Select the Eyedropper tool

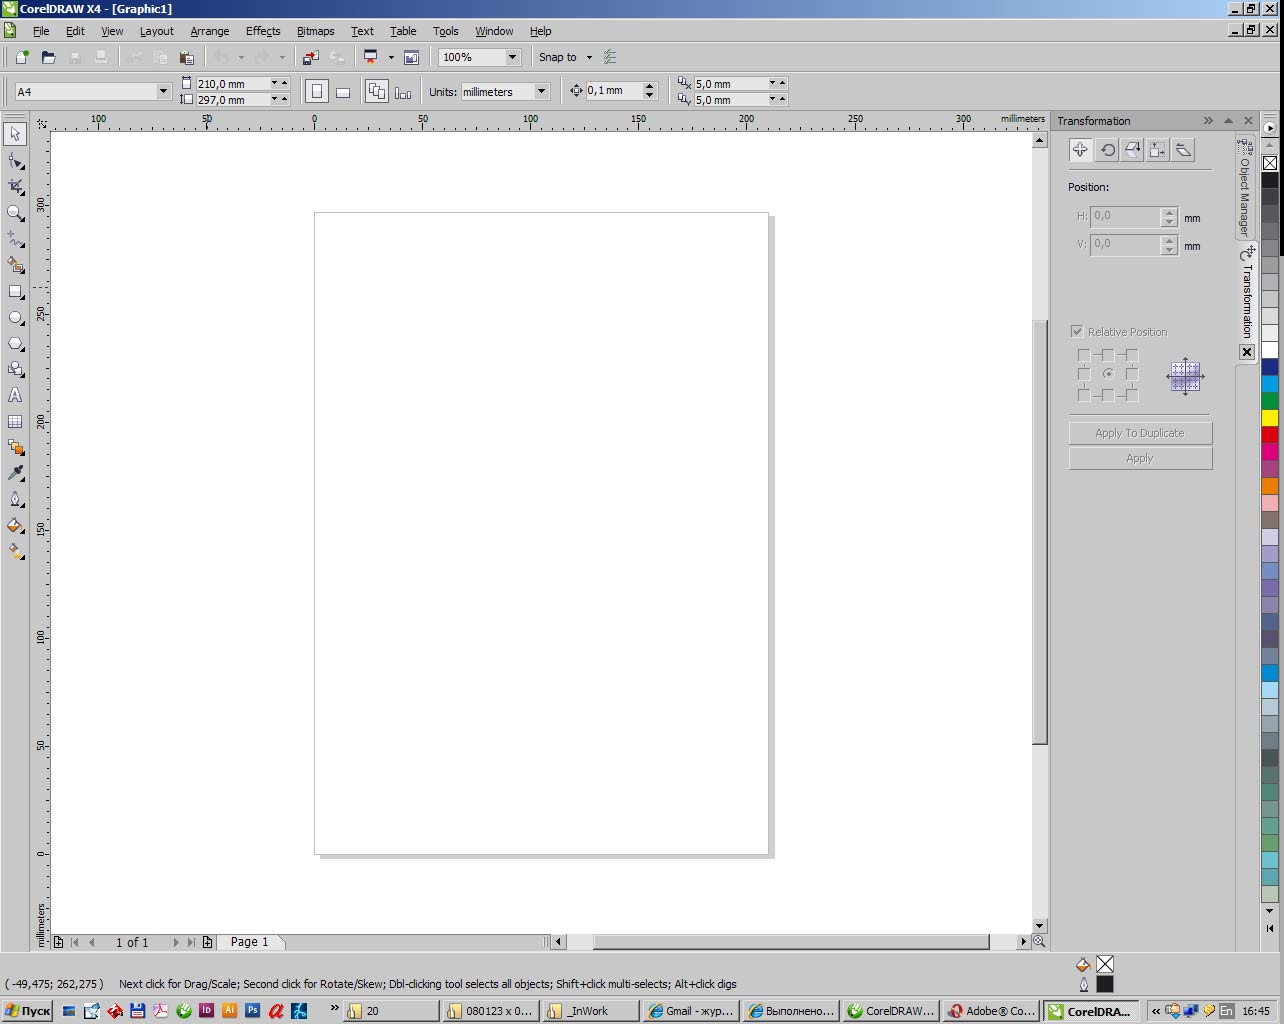tap(15, 473)
